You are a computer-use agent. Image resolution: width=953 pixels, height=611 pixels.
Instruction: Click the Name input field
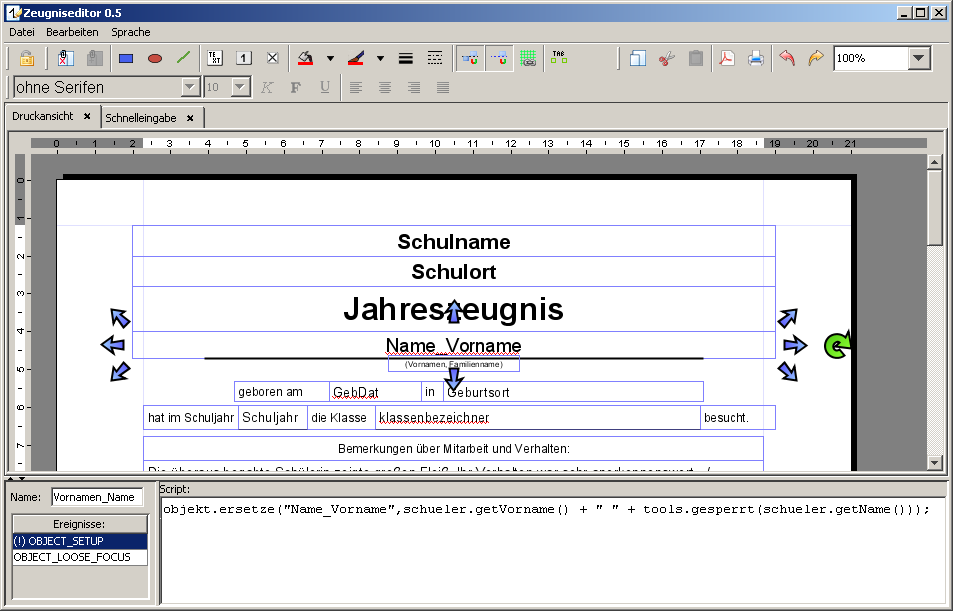(x=97, y=497)
